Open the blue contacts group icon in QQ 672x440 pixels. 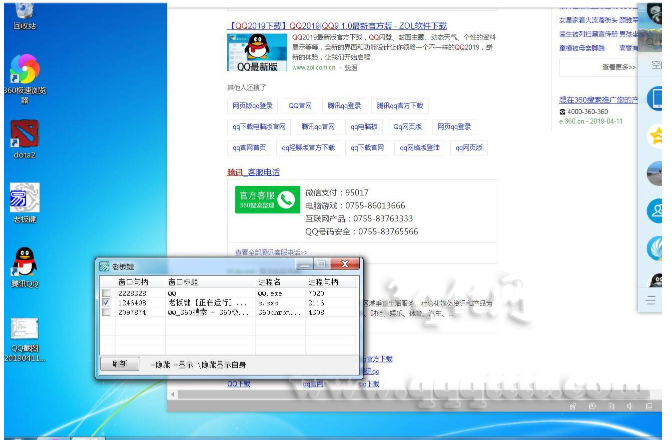(655, 211)
